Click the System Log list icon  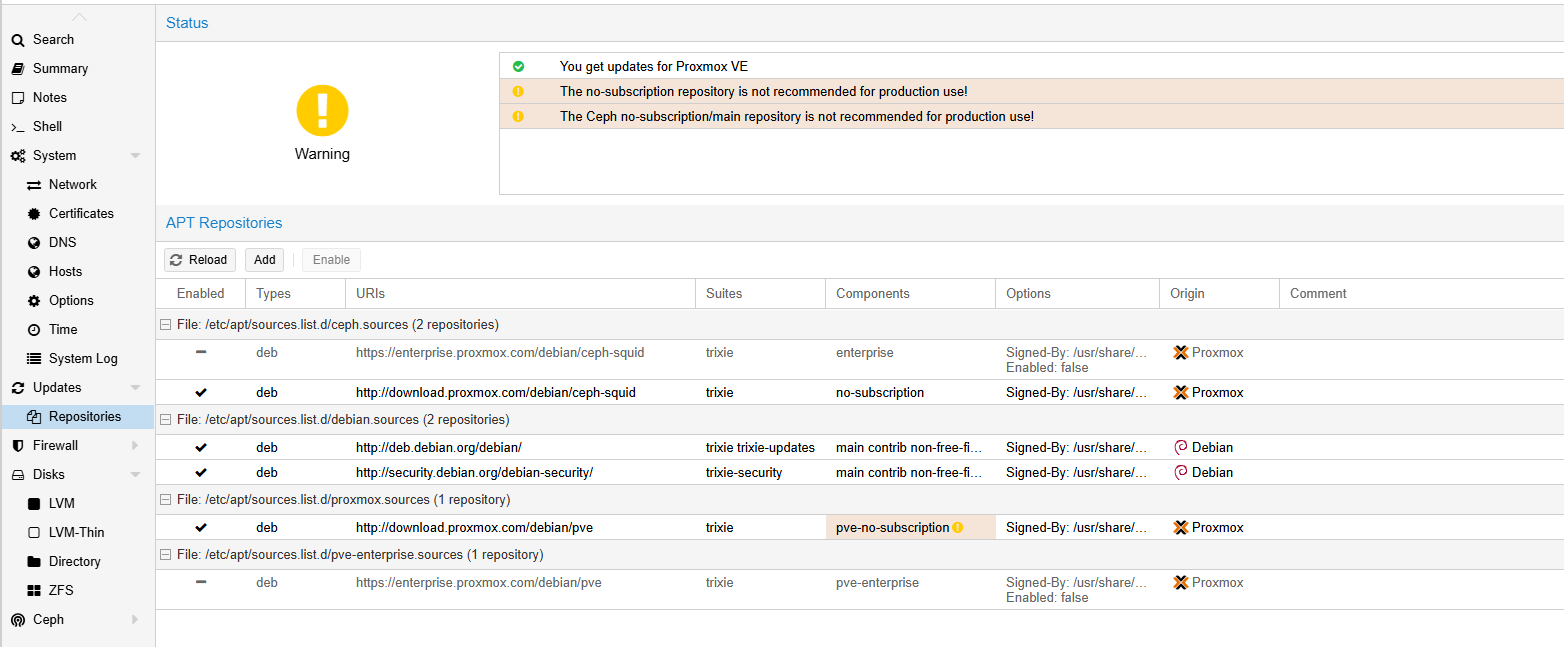pyautogui.click(x=34, y=359)
